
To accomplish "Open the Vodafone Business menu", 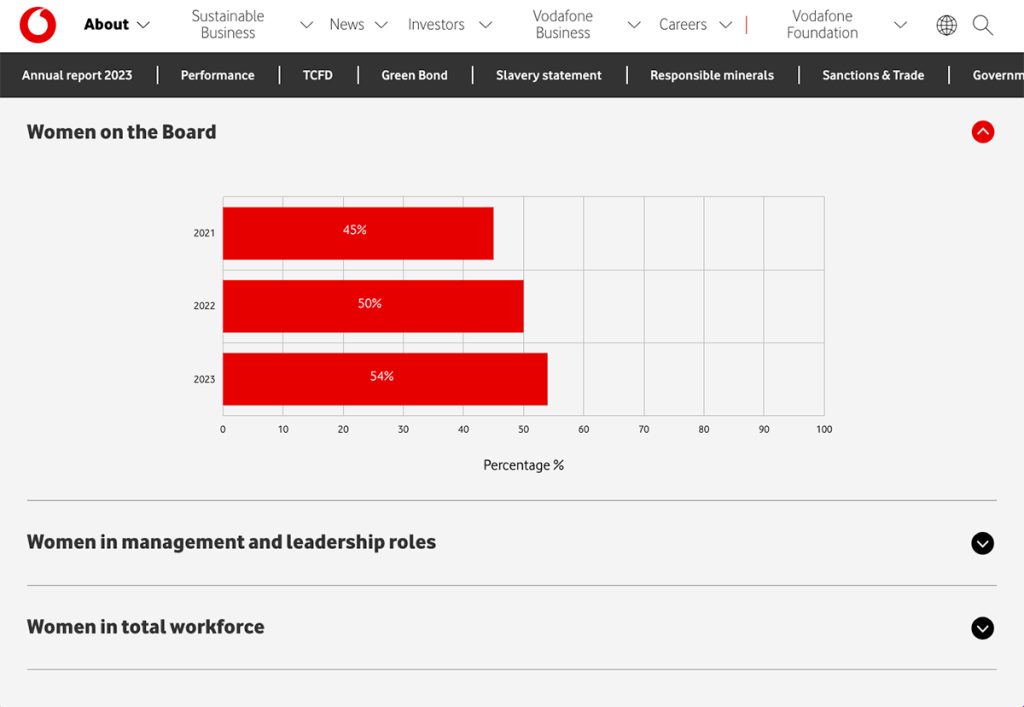I will (563, 24).
